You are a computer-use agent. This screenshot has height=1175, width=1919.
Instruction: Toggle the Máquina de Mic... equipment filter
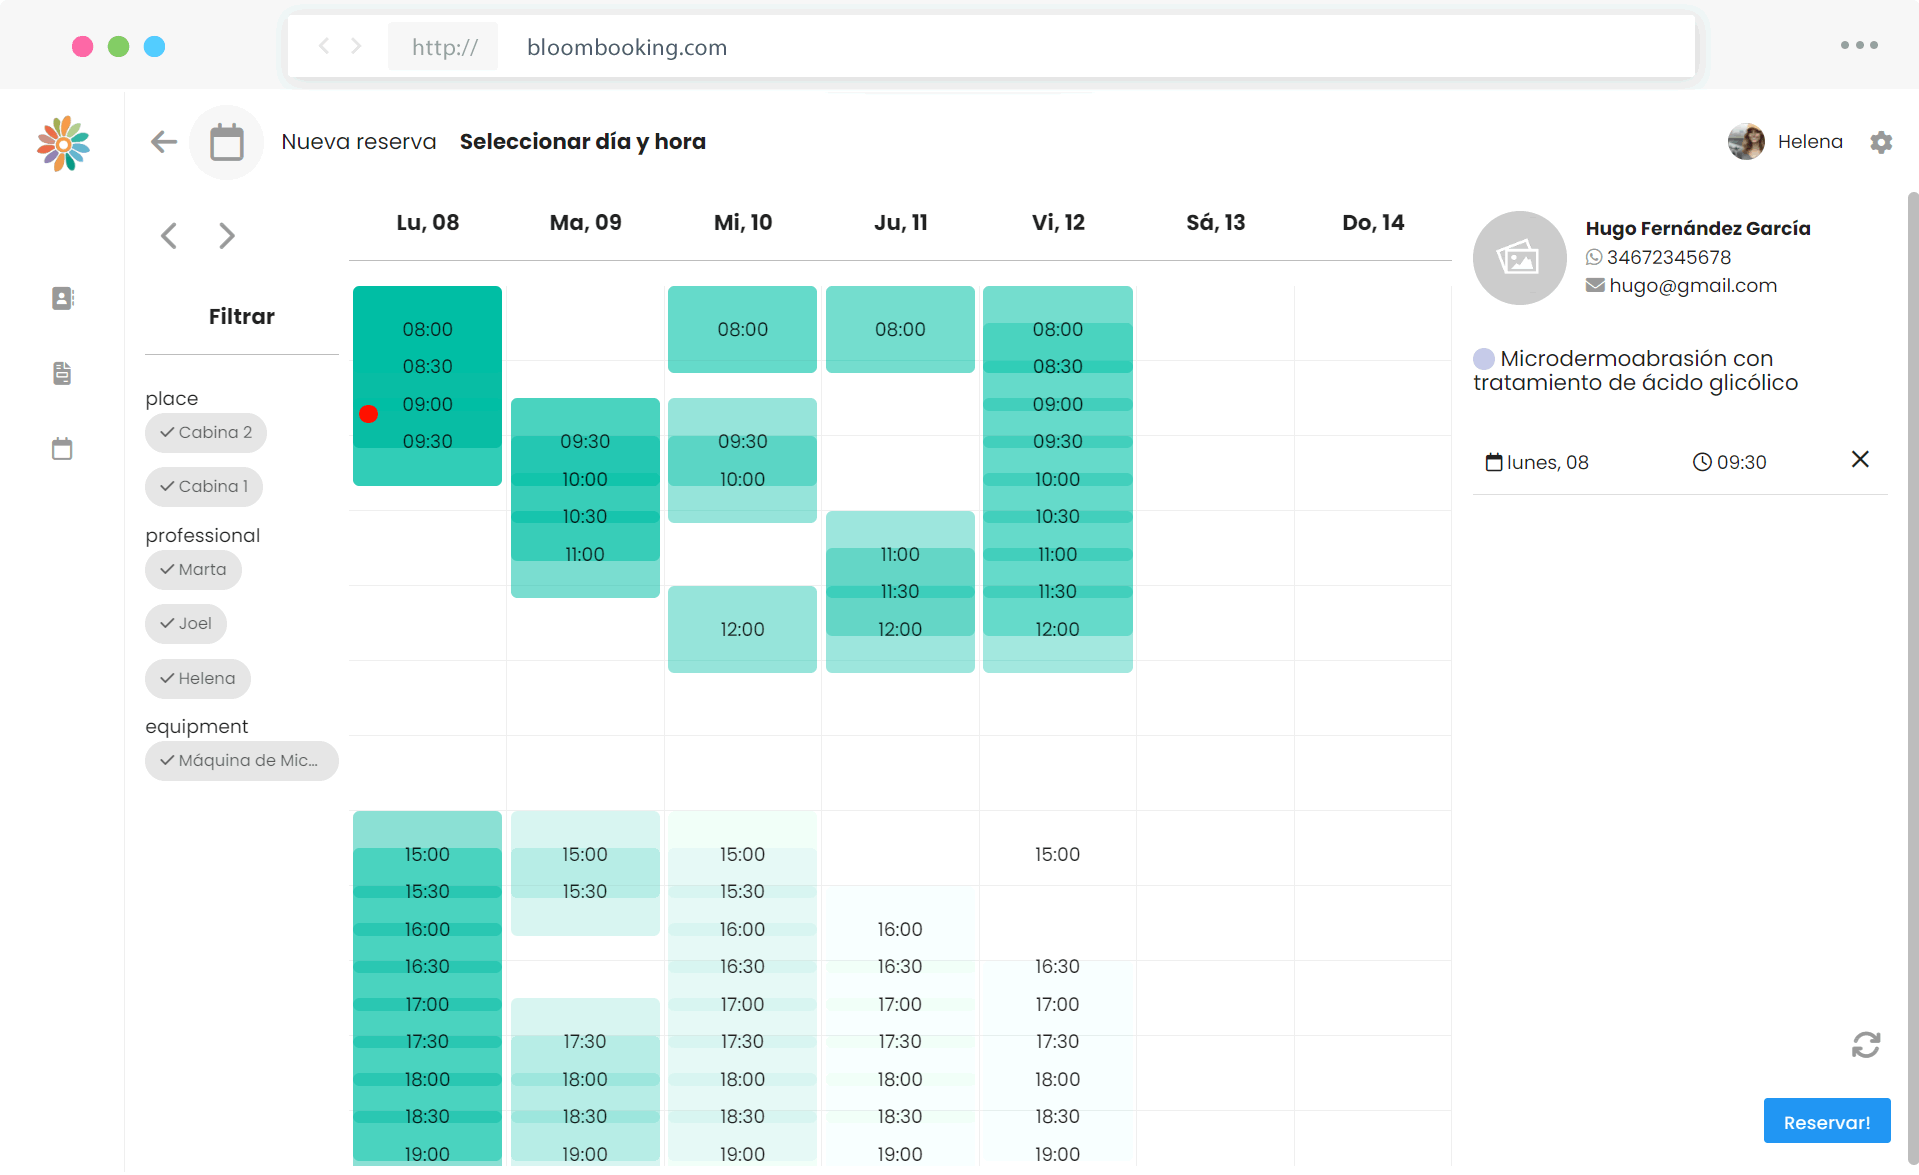coord(242,760)
